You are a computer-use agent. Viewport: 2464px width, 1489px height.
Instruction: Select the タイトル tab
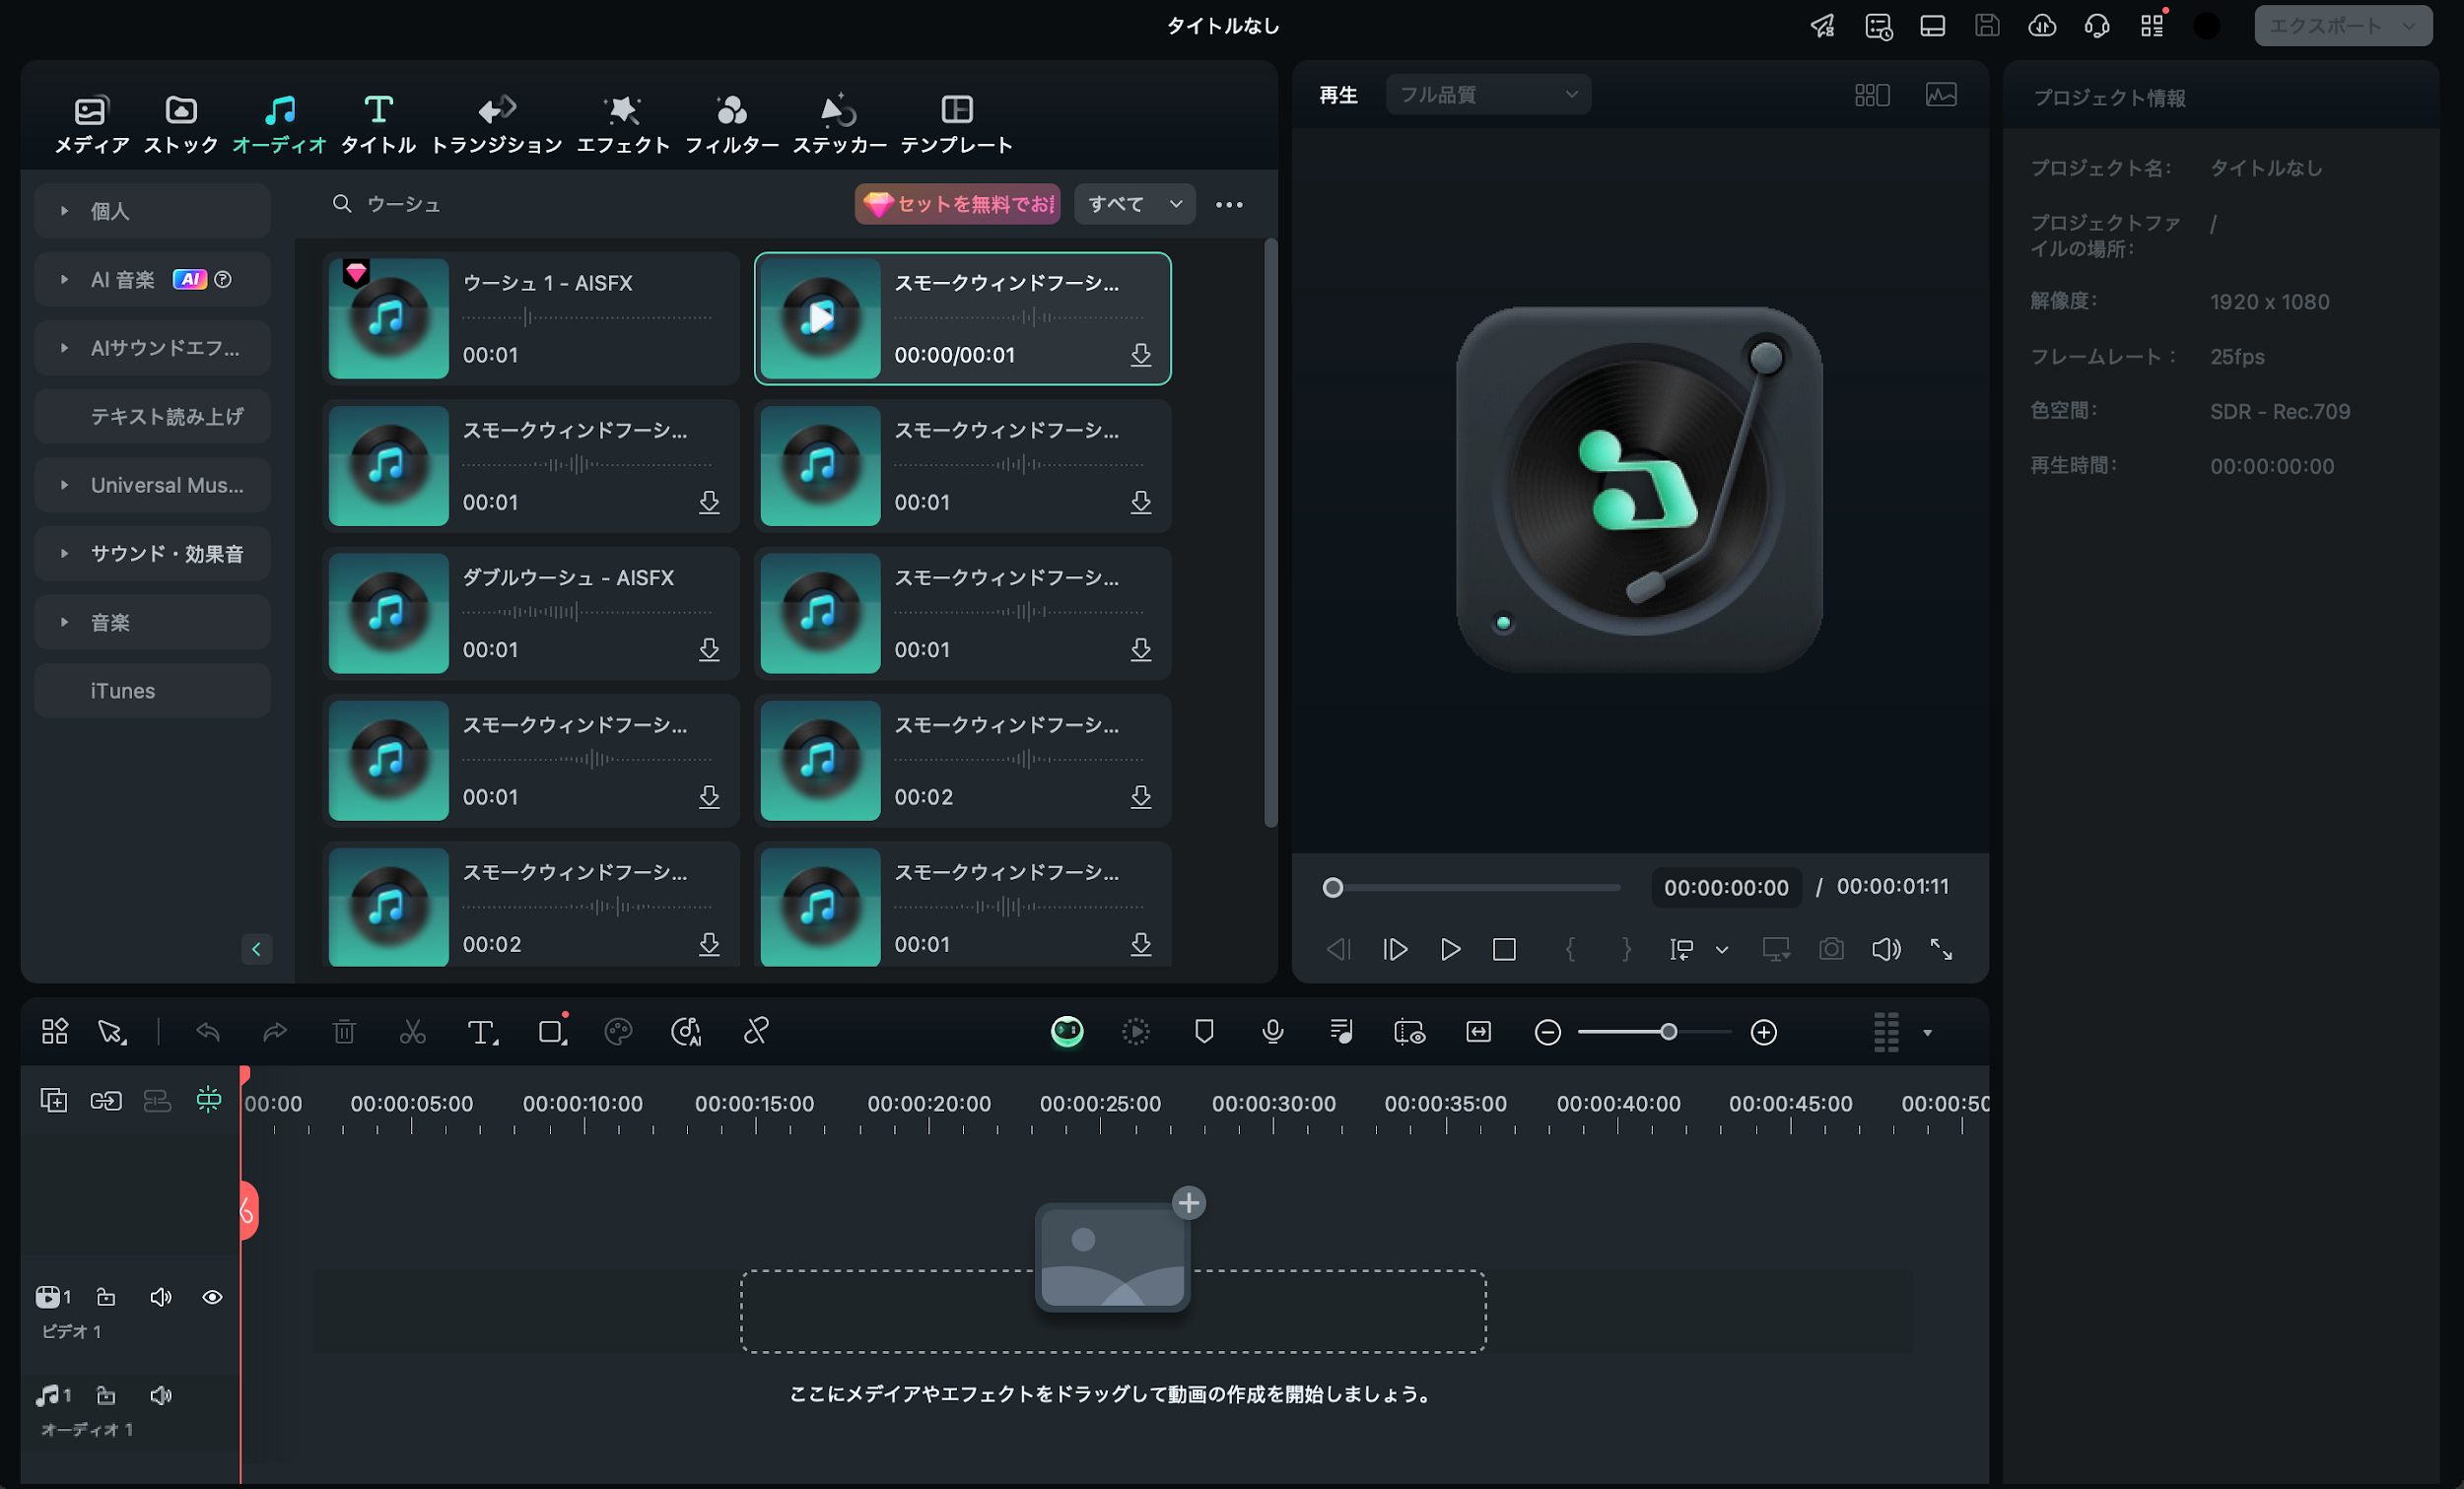click(x=378, y=124)
